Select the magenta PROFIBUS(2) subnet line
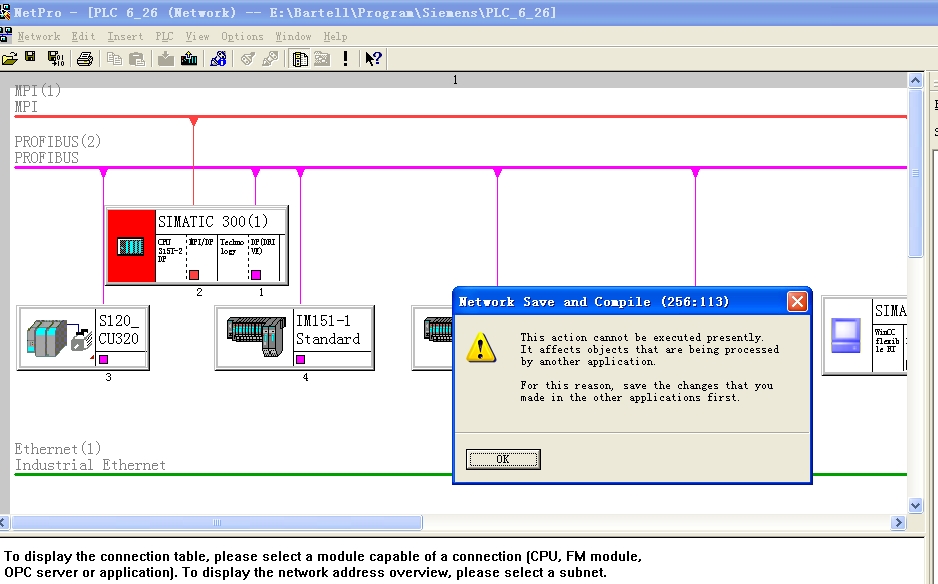938x584 pixels. coord(461,168)
